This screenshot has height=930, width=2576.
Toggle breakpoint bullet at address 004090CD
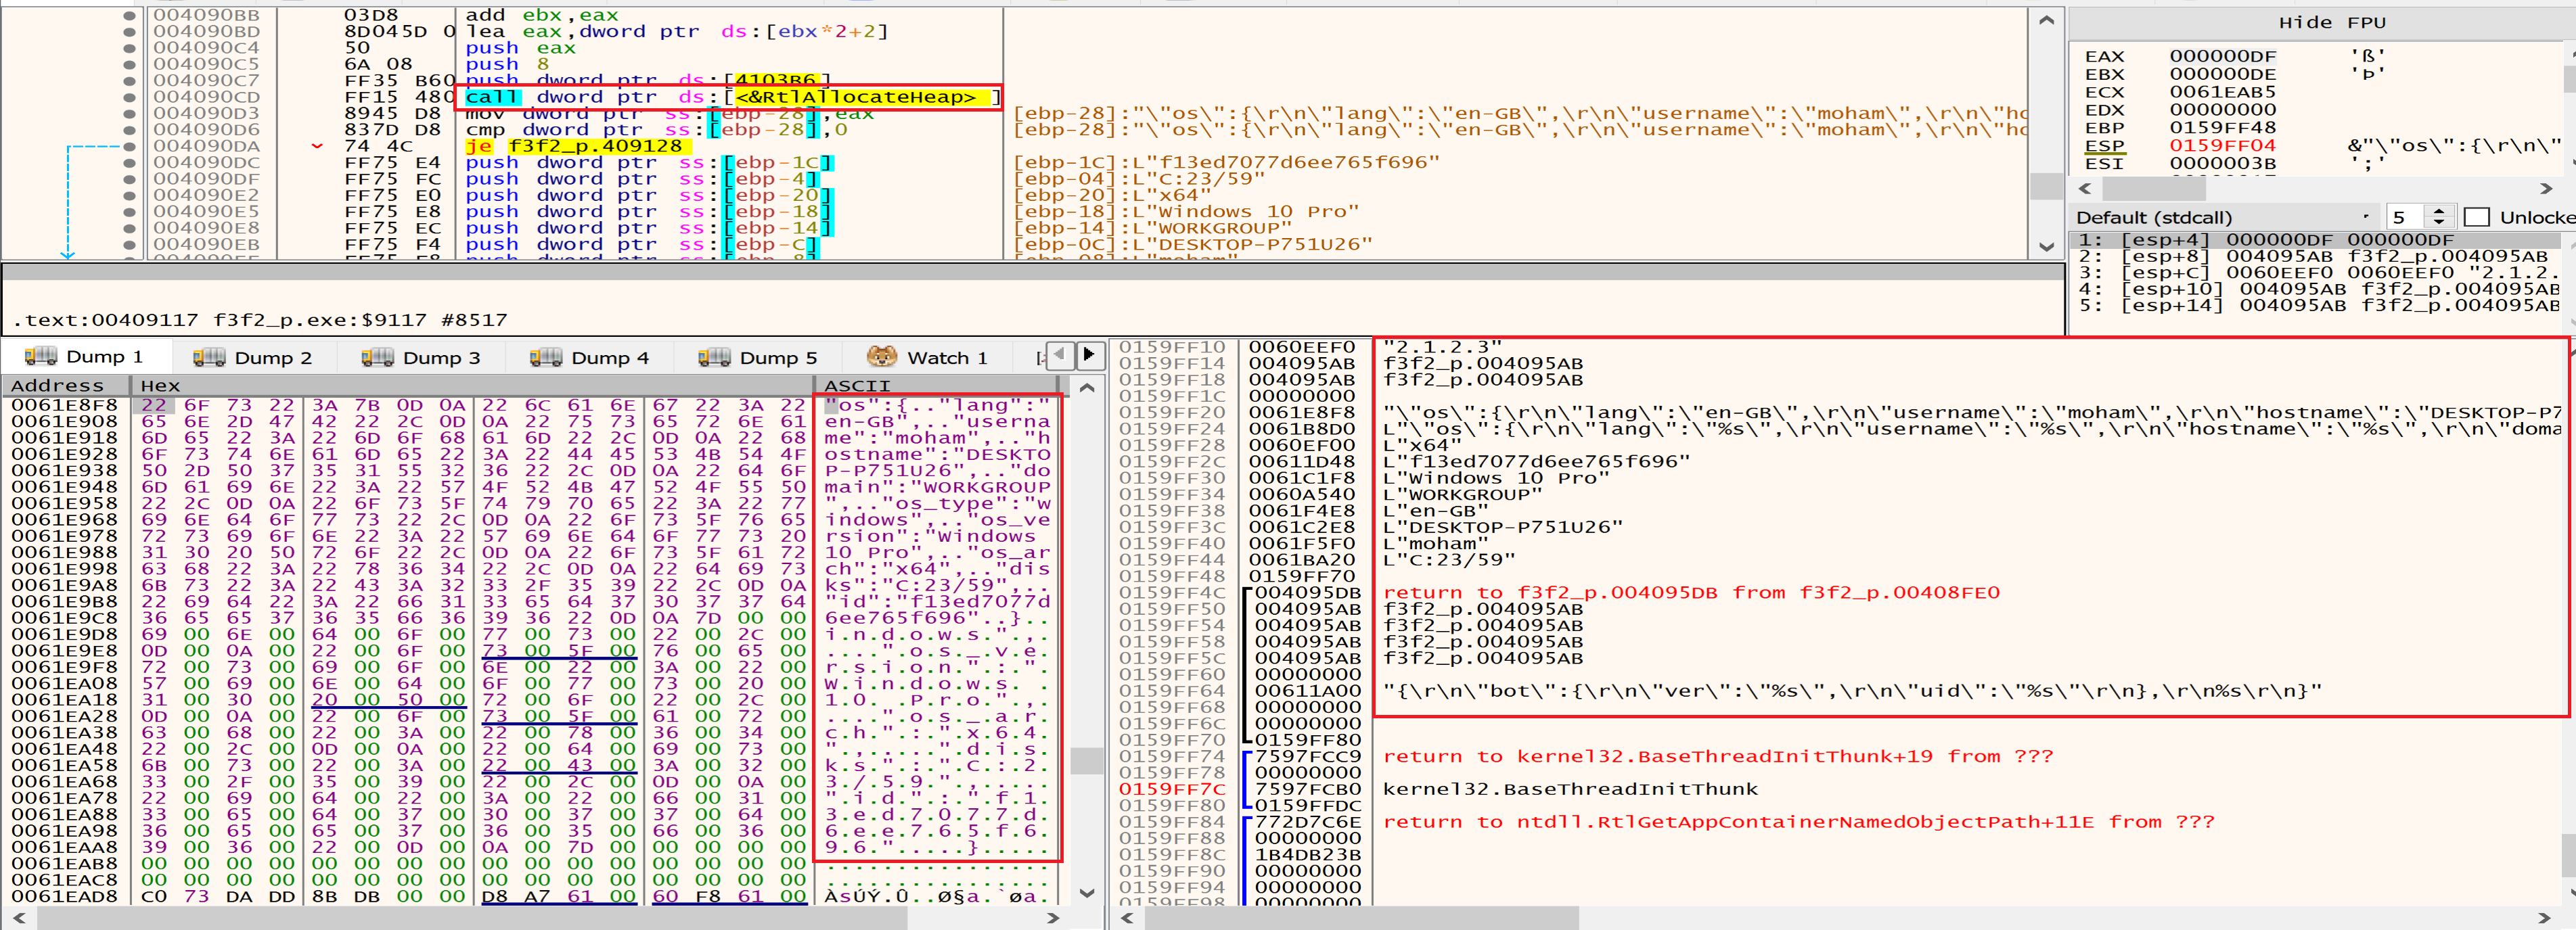click(x=129, y=97)
